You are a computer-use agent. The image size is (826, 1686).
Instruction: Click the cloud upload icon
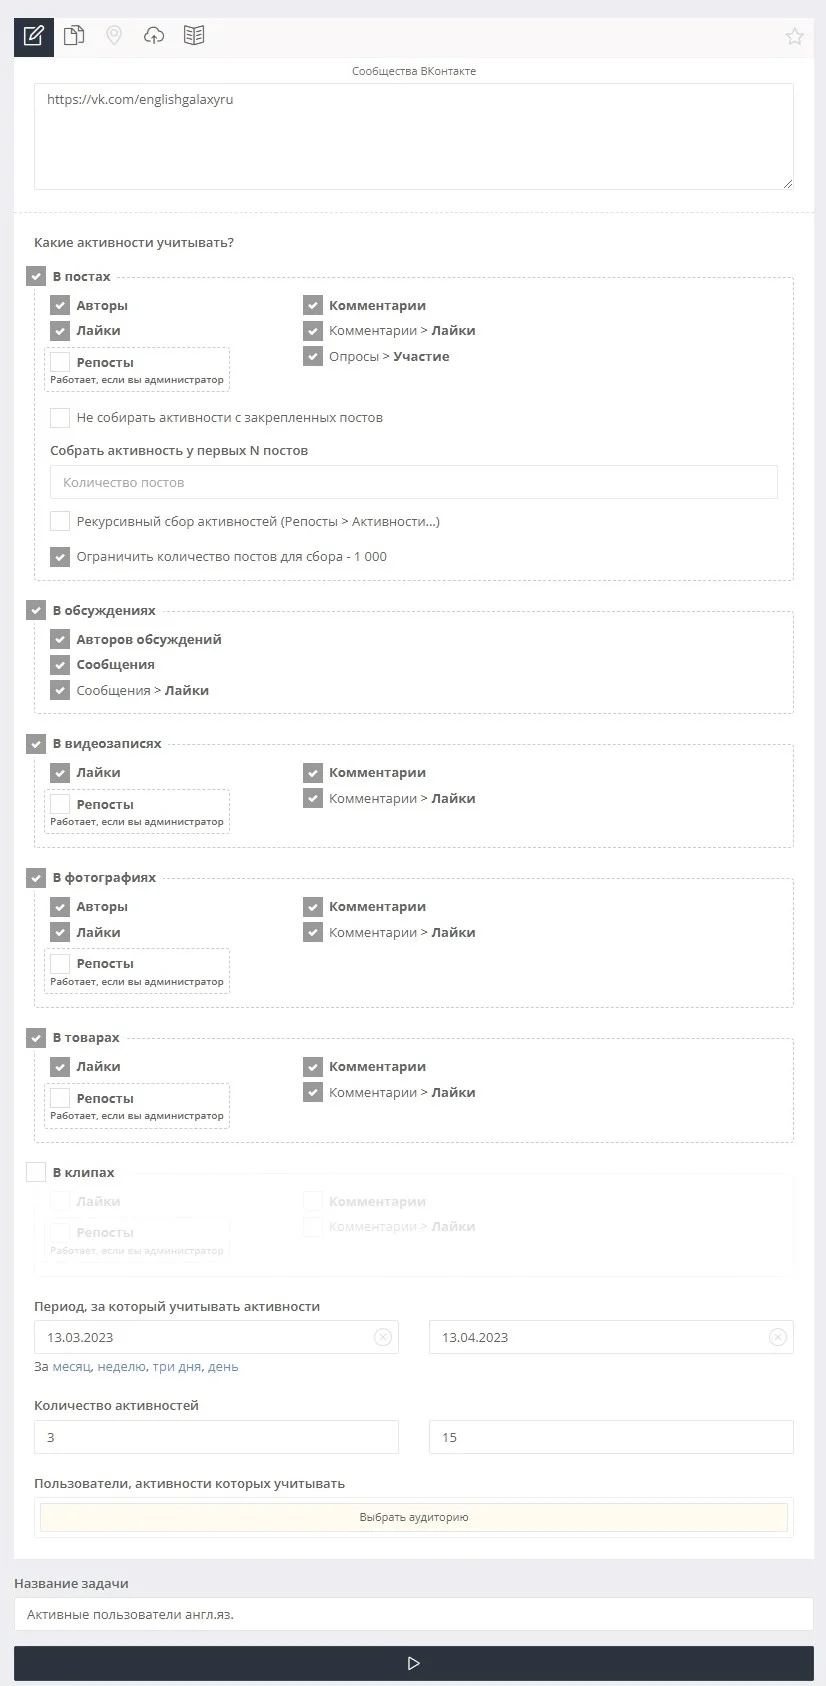[x=154, y=36]
